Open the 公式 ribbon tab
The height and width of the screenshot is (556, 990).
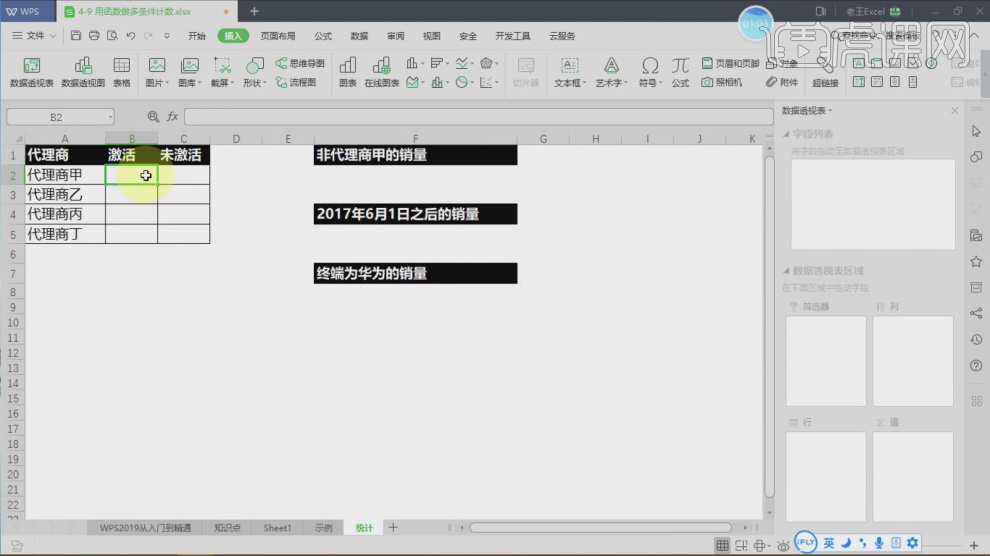click(x=323, y=36)
